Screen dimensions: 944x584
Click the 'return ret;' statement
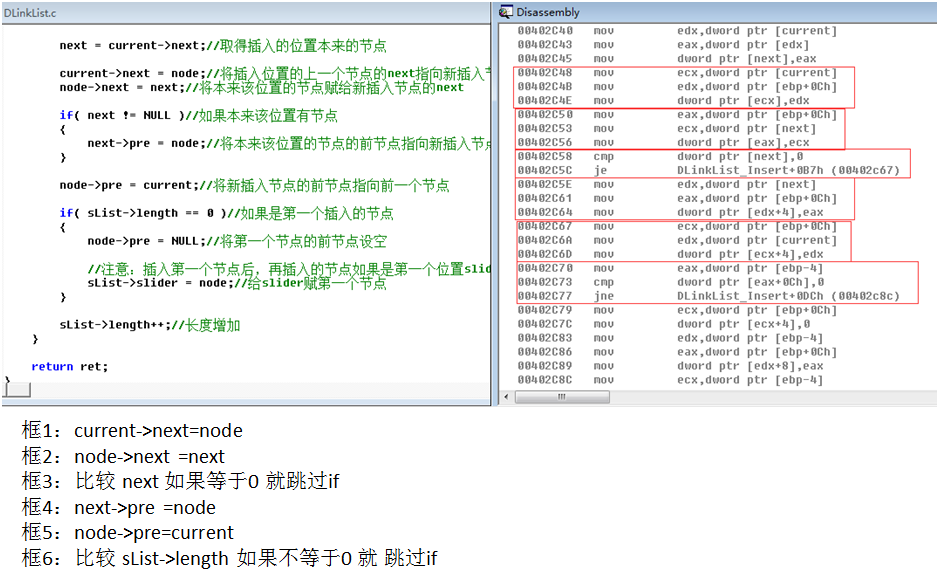69,367
